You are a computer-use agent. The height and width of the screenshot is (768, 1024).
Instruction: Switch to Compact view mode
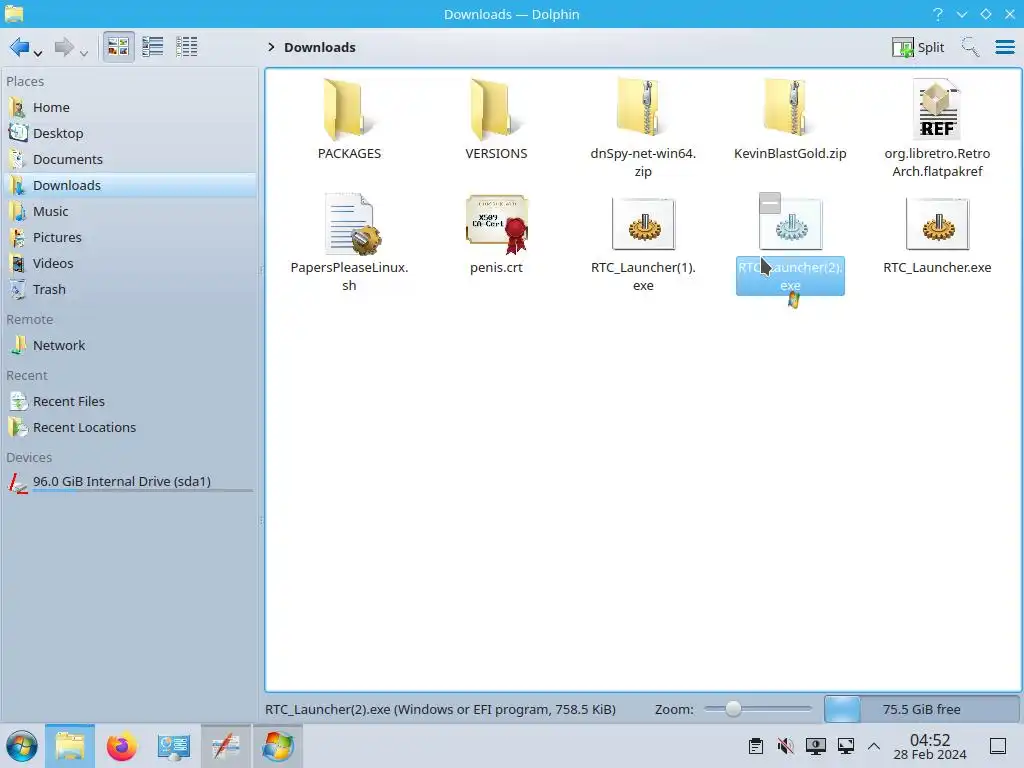coord(153,47)
